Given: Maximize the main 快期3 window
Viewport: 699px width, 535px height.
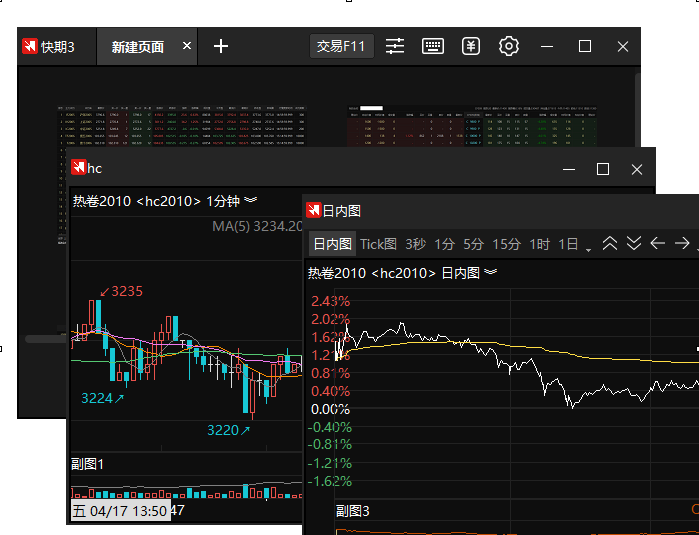Looking at the screenshot, I should click(x=585, y=46).
